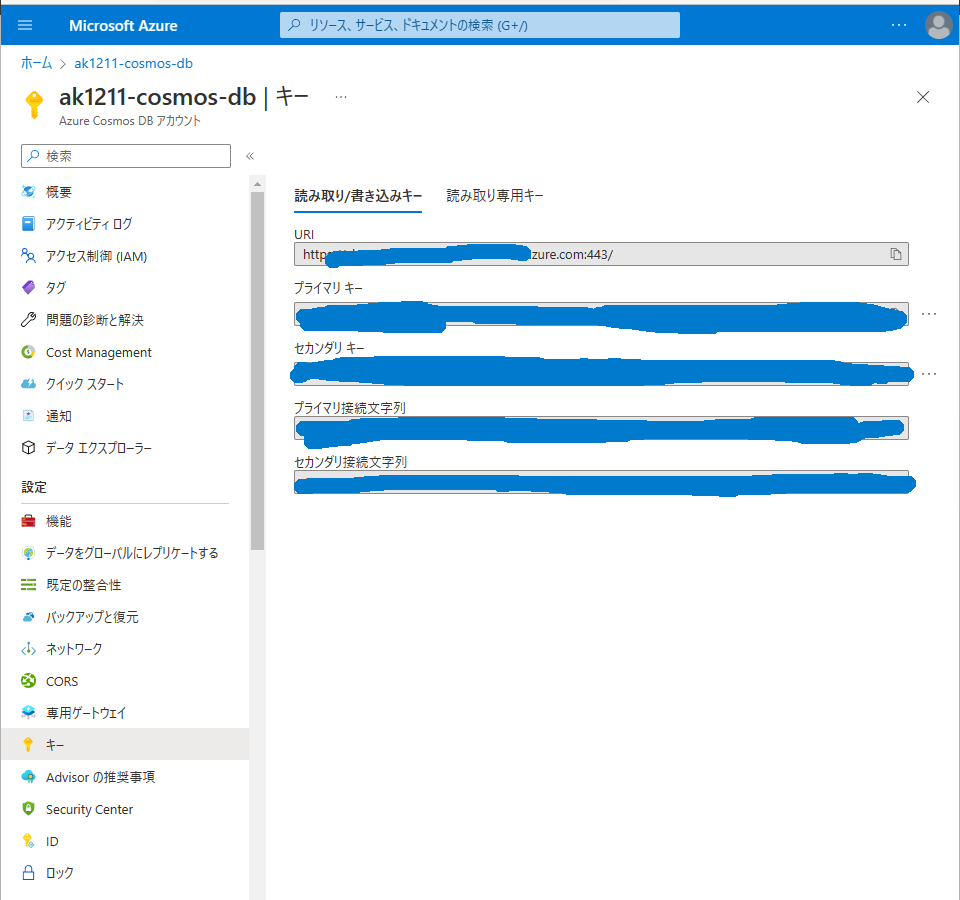Open the Azure portal hamburger menu
960x900 pixels.
pyautogui.click(x=25, y=25)
